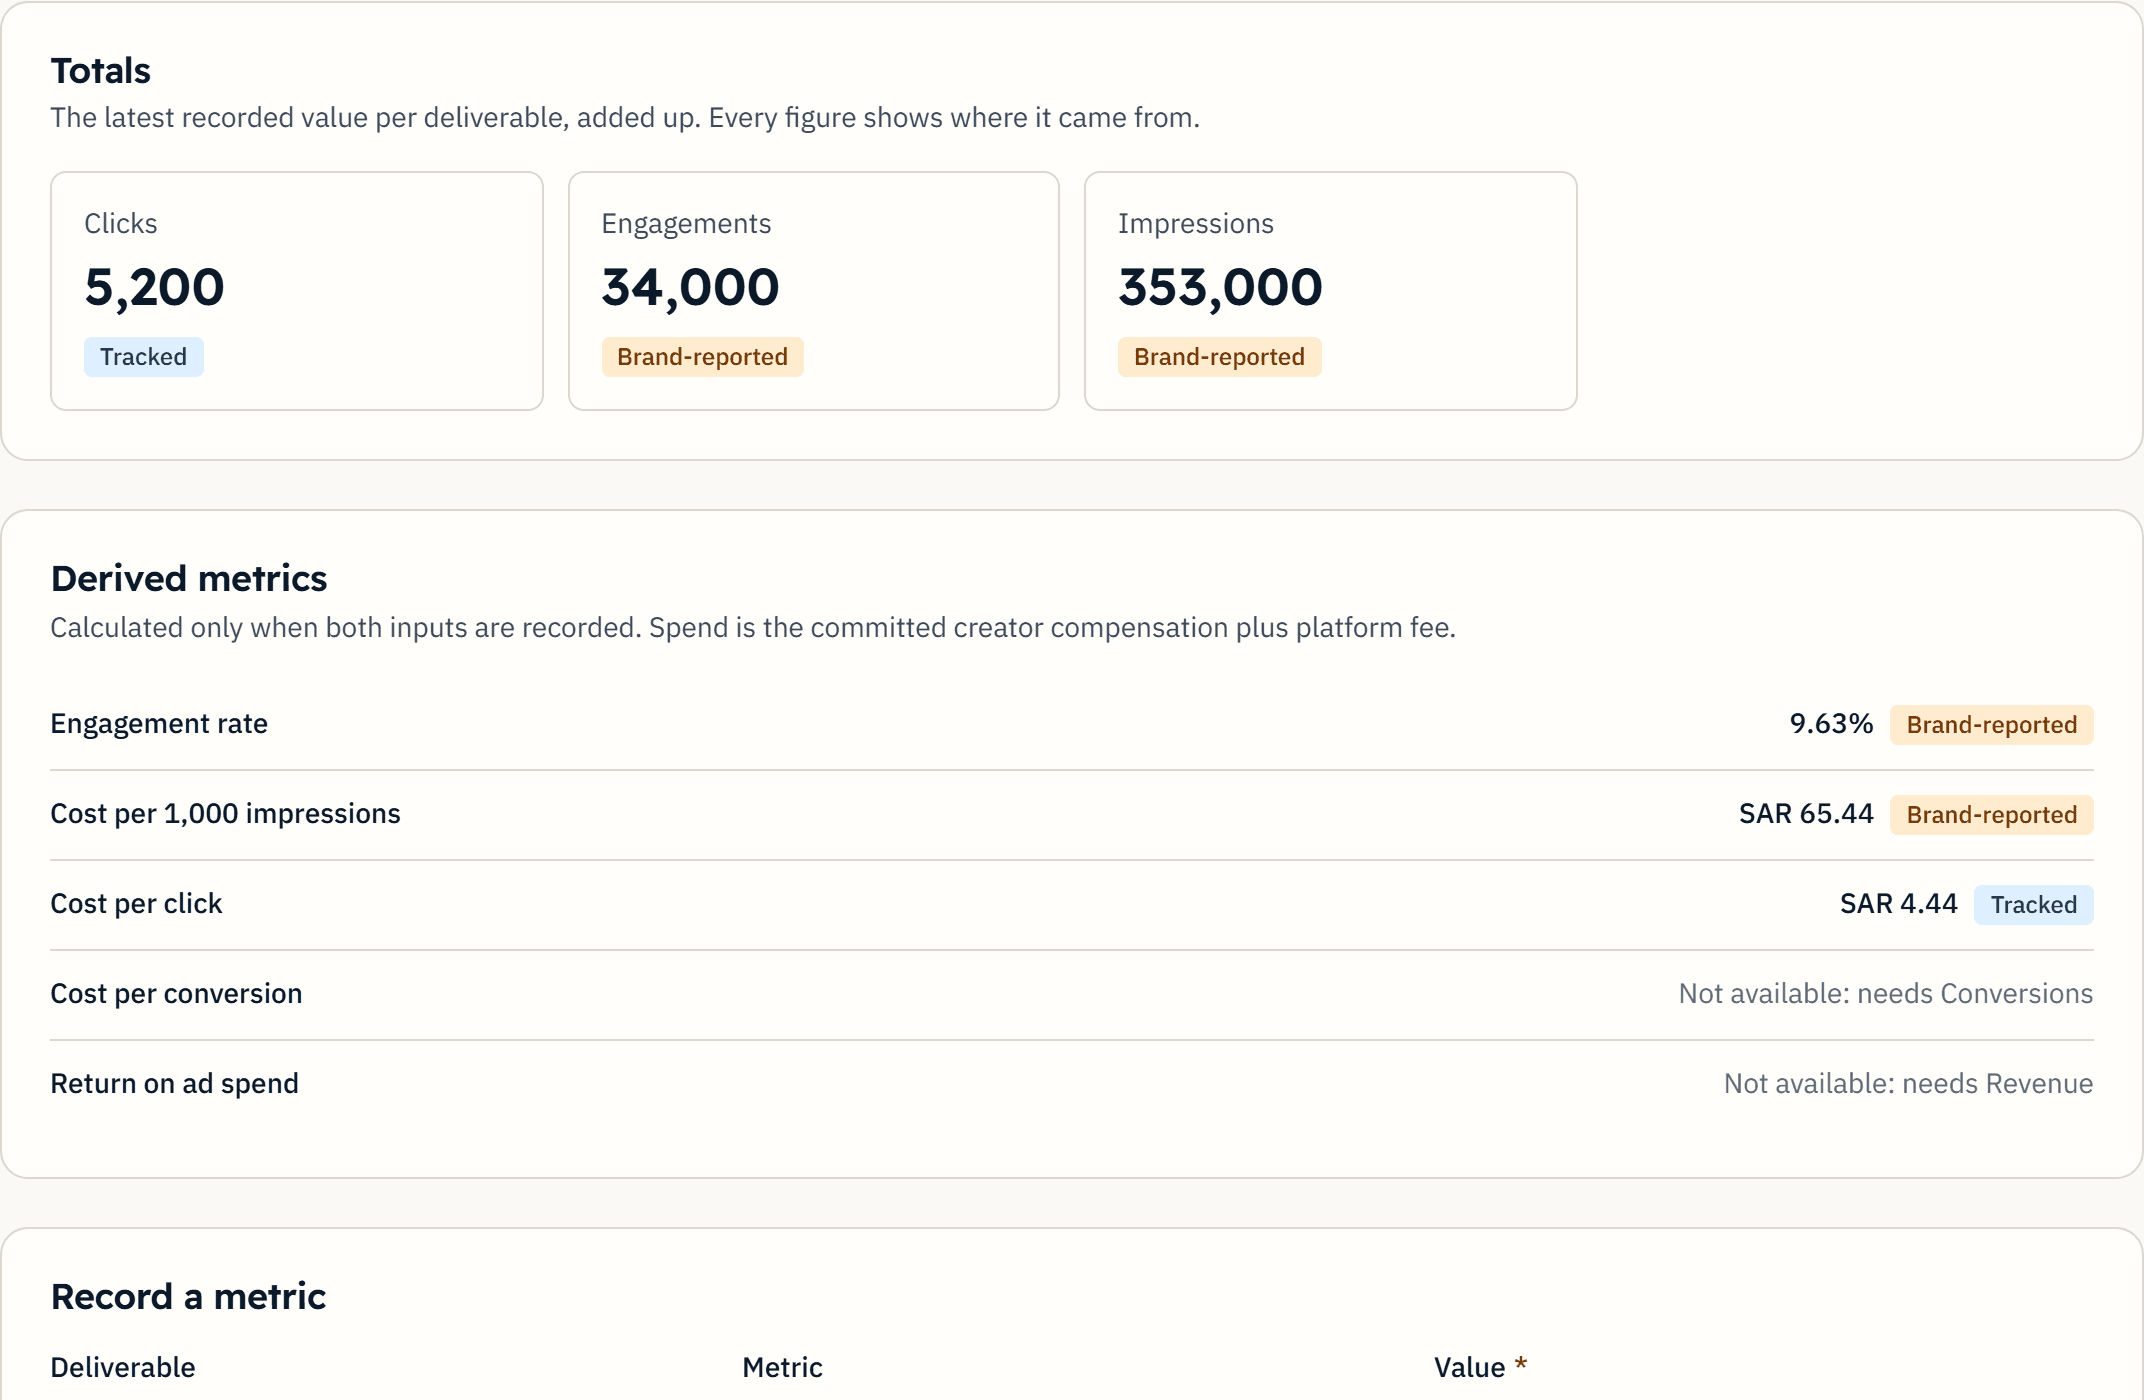Click Brand-reported badge beside SAR 65.44
This screenshot has width=2144, height=1400.
[1991, 815]
